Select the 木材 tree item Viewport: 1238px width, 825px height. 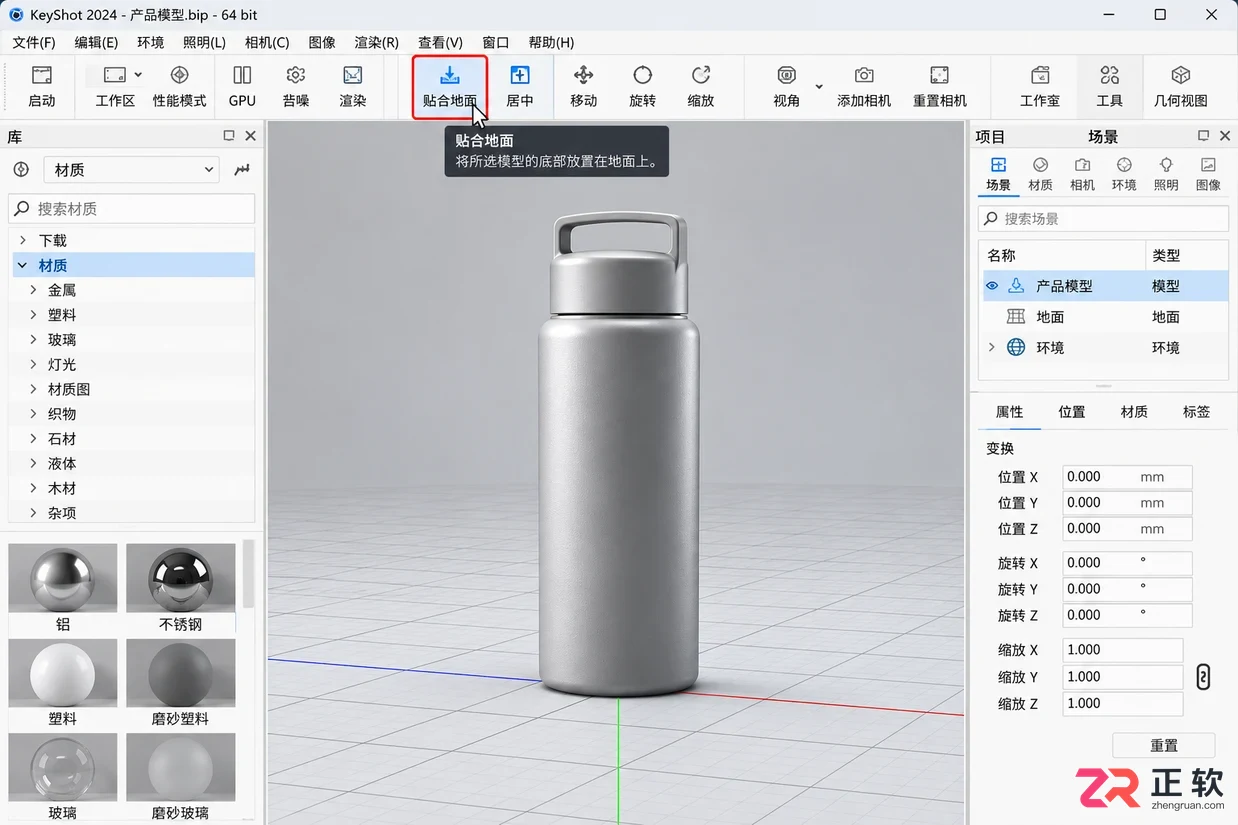(62, 488)
